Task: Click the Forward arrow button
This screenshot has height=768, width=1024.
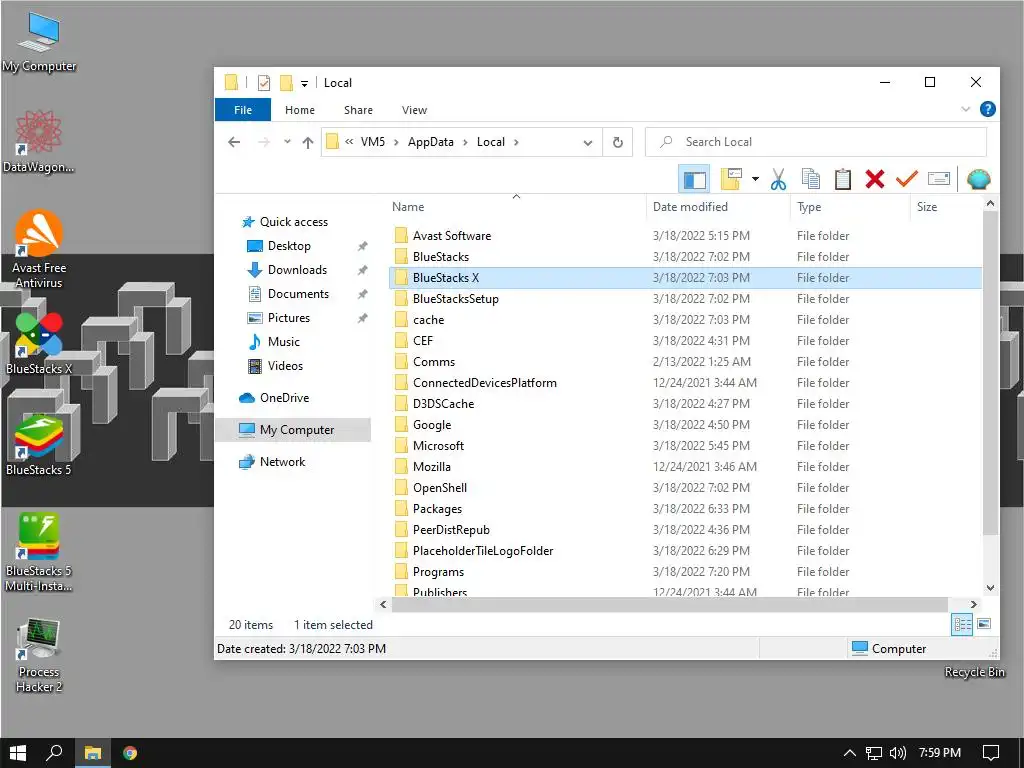Action: (264, 142)
